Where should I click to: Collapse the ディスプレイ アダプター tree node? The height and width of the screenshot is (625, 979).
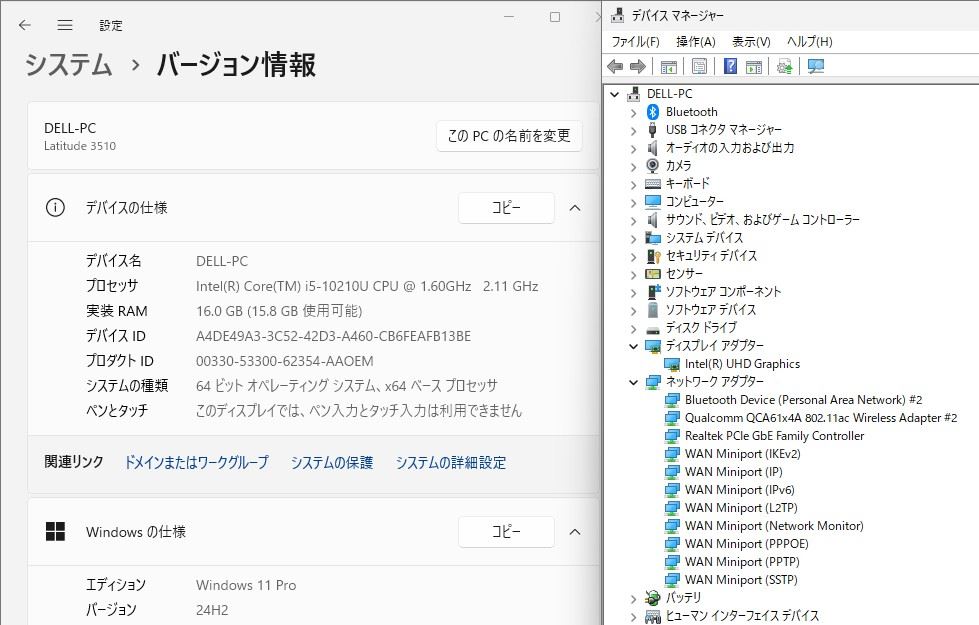pos(633,346)
